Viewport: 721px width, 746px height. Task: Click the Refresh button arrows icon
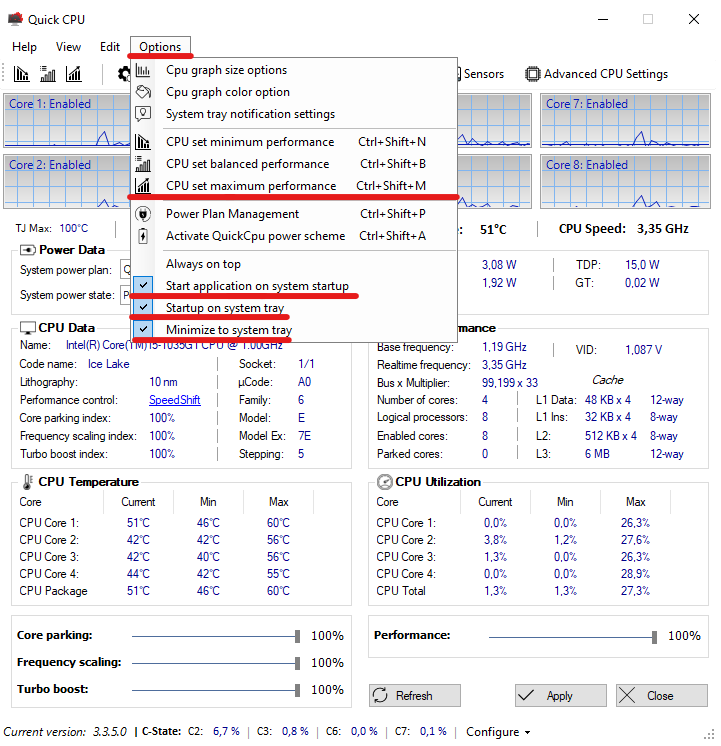tap(380, 696)
